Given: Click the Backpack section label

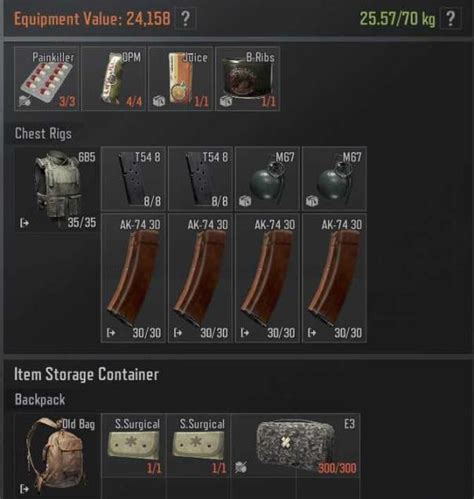Looking at the screenshot, I should pos(40,400).
